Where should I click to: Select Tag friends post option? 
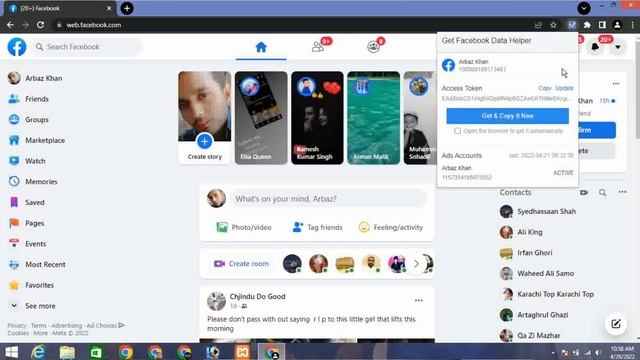pos(318,227)
